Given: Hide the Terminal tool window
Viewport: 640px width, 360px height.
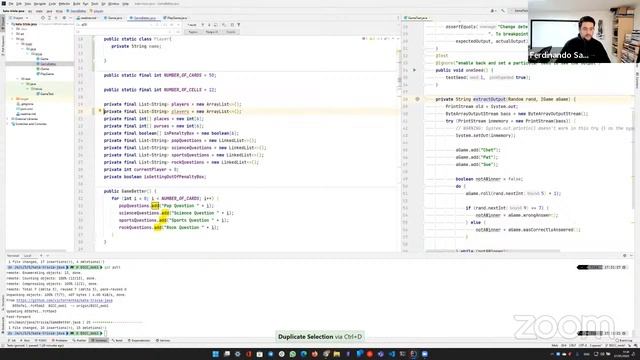Looking at the screenshot, I should pos(631,256).
